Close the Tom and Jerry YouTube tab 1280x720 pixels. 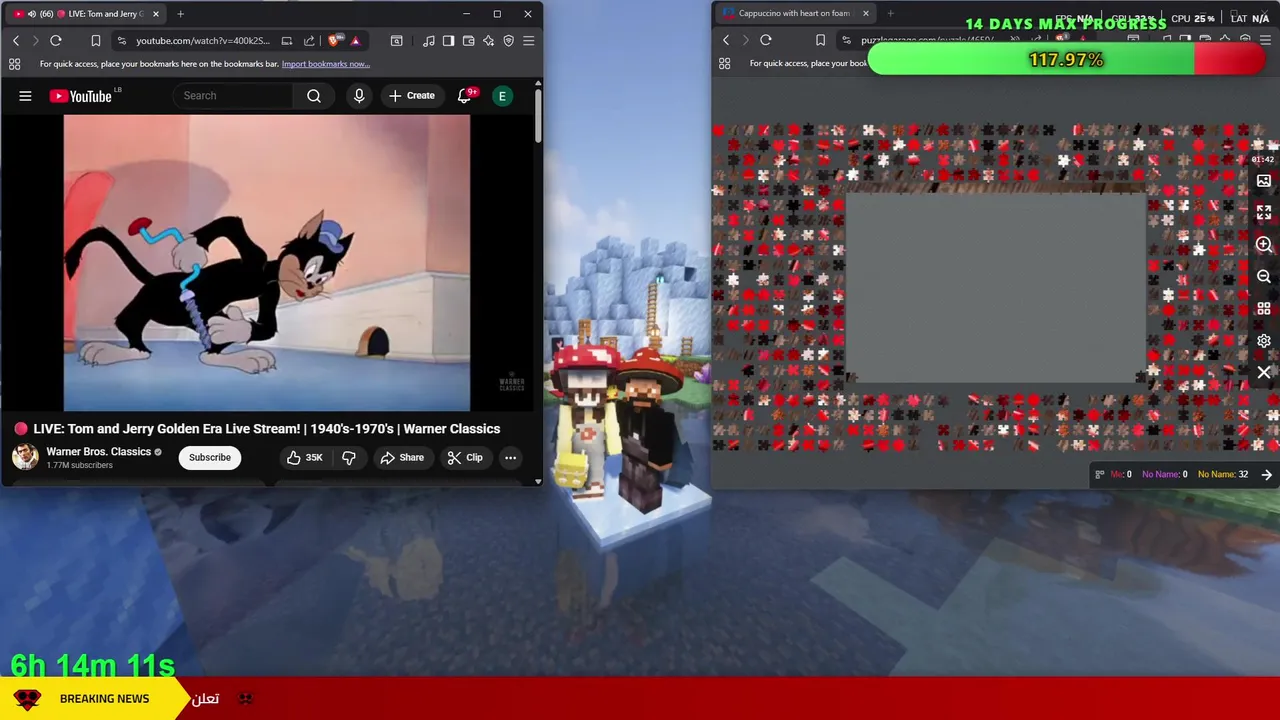(x=156, y=14)
